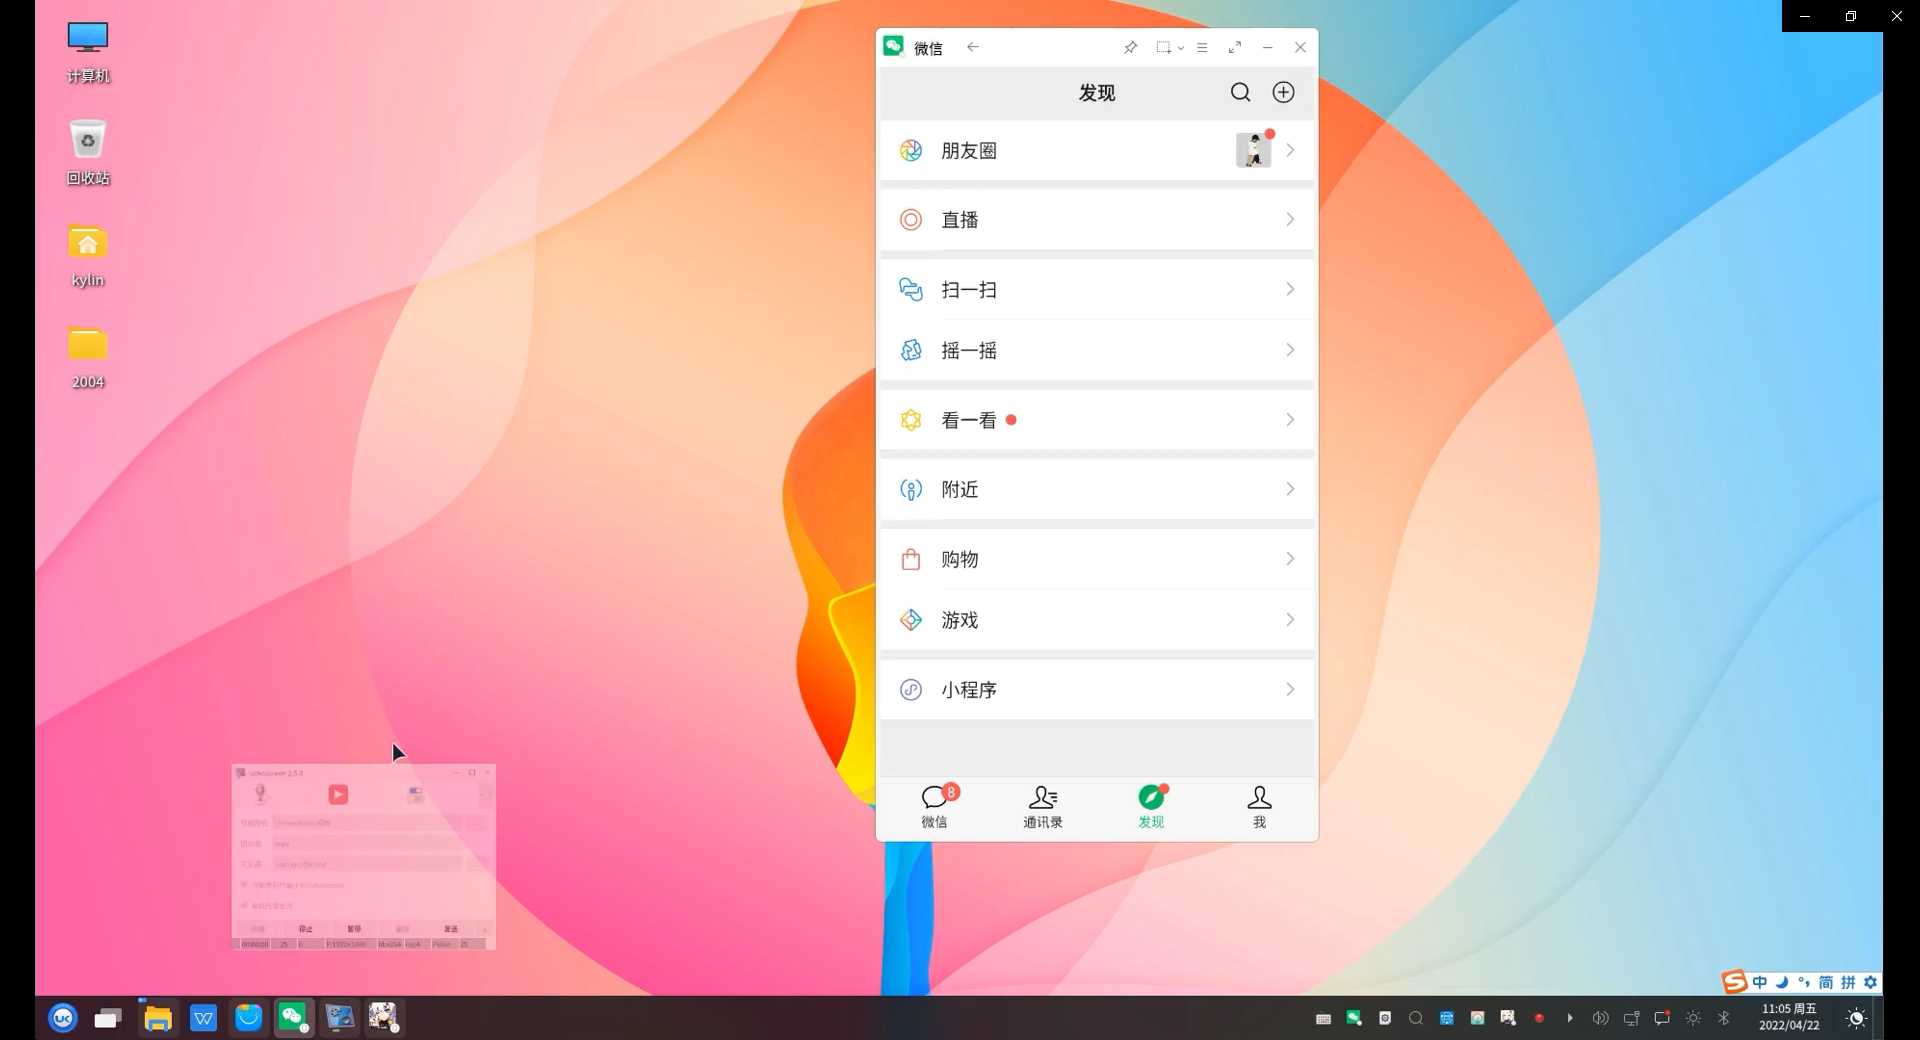Click 暂停 pause button in vokoscreen
1920x1040 pixels.
coord(354,929)
